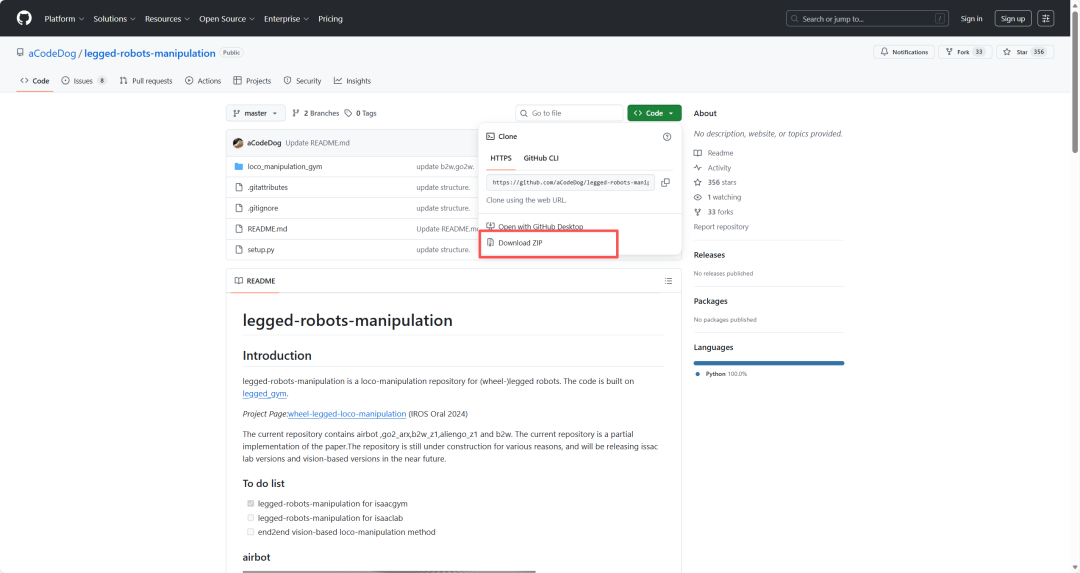Select the GitHub CLI clone tab

(541, 158)
